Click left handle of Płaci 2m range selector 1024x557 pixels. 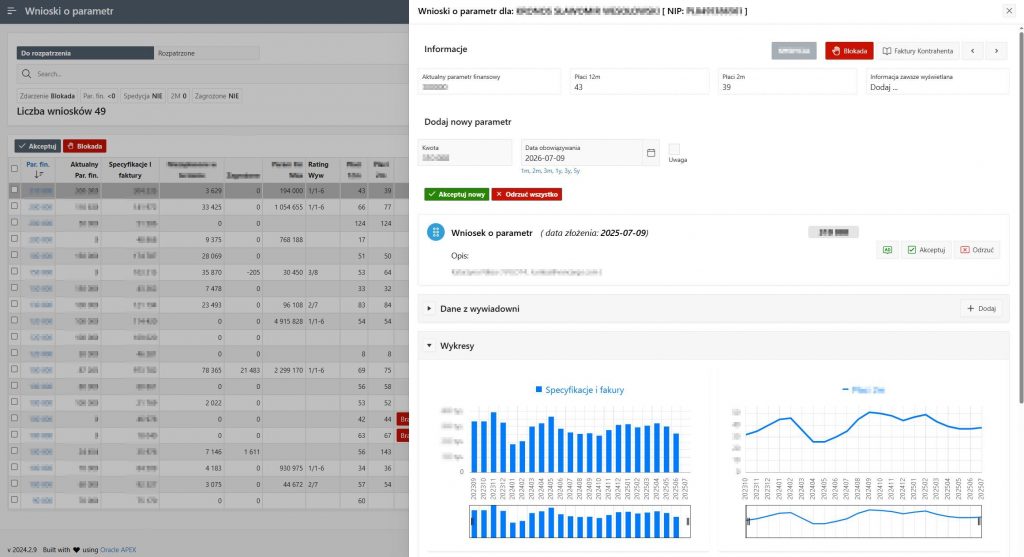[748, 521]
